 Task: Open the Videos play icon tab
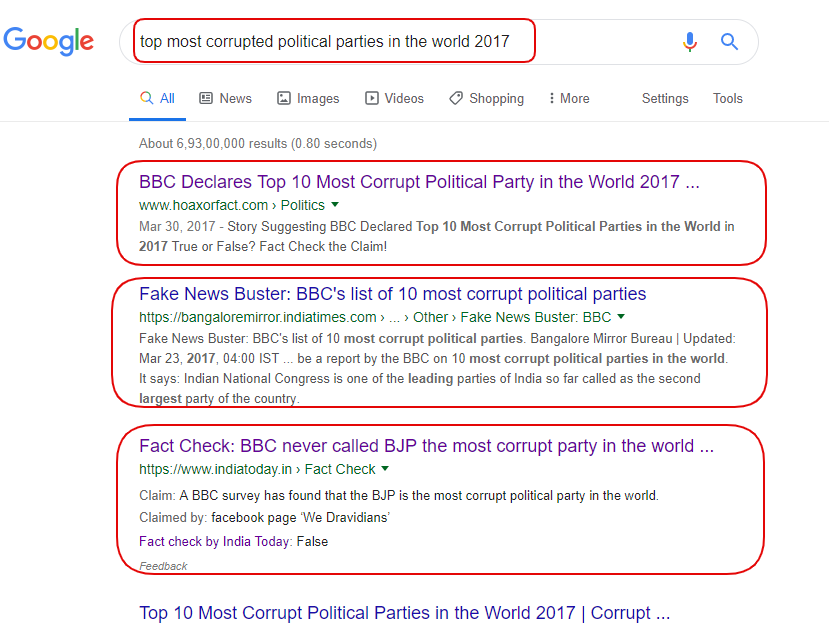tap(372, 98)
